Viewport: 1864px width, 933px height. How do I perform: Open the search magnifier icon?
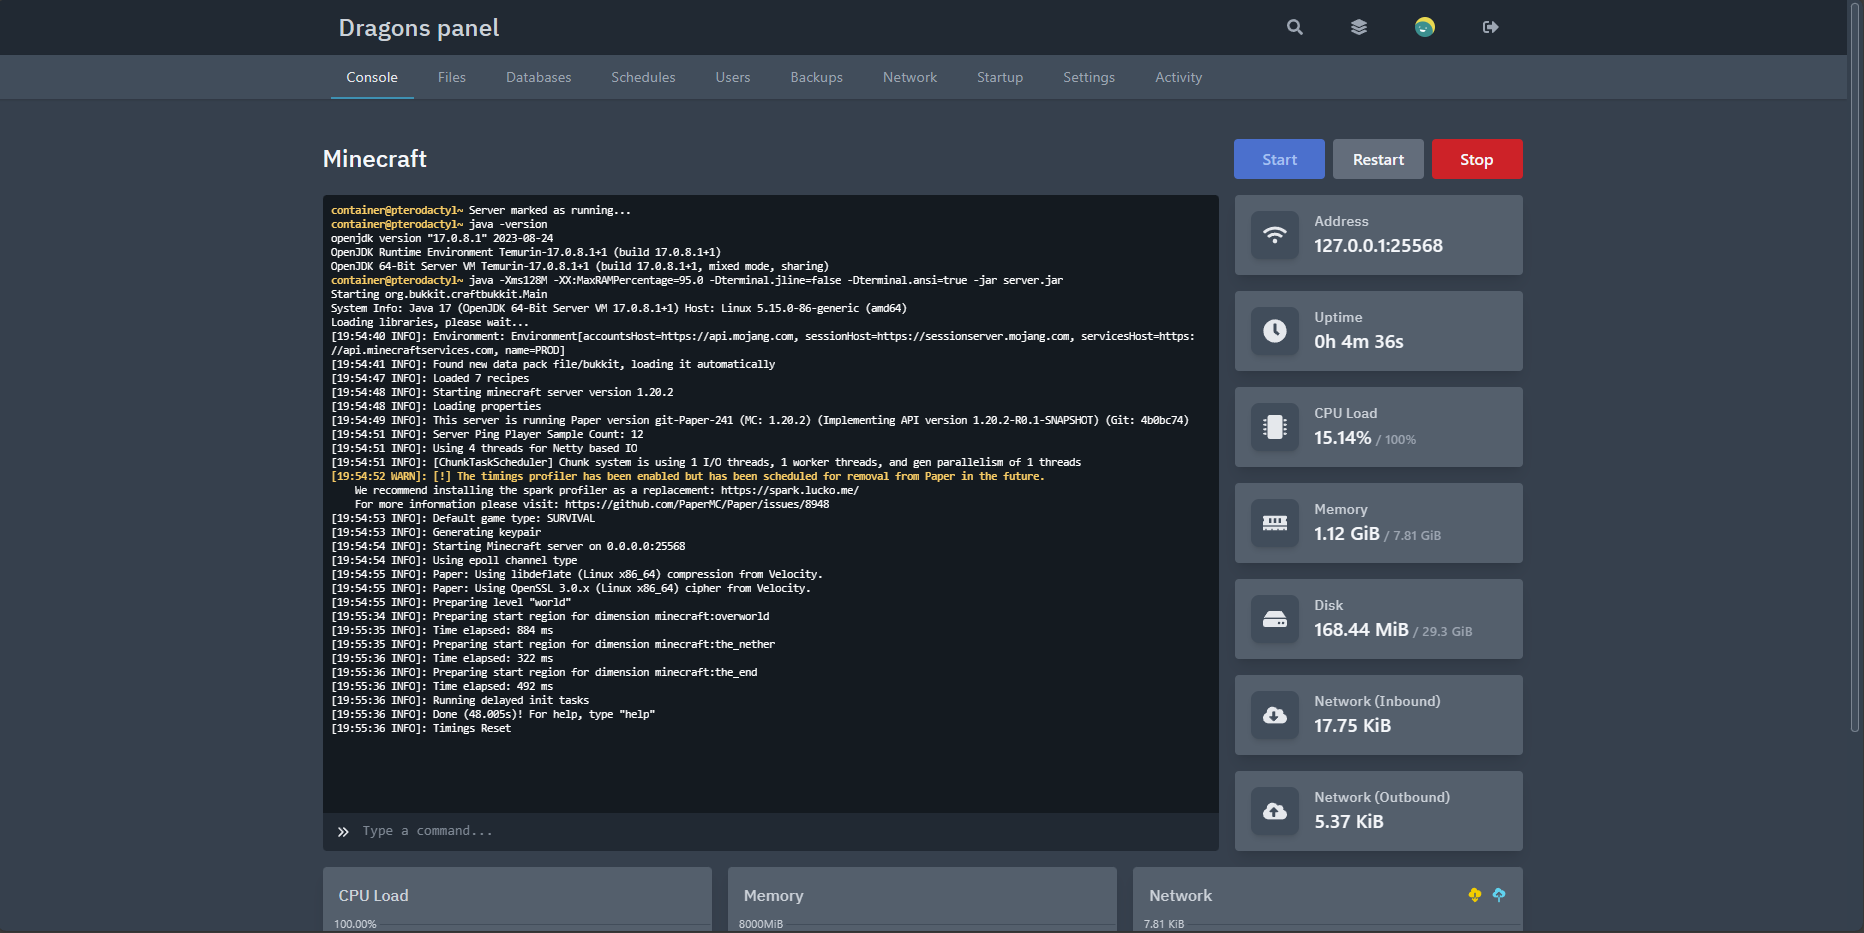pyautogui.click(x=1294, y=27)
